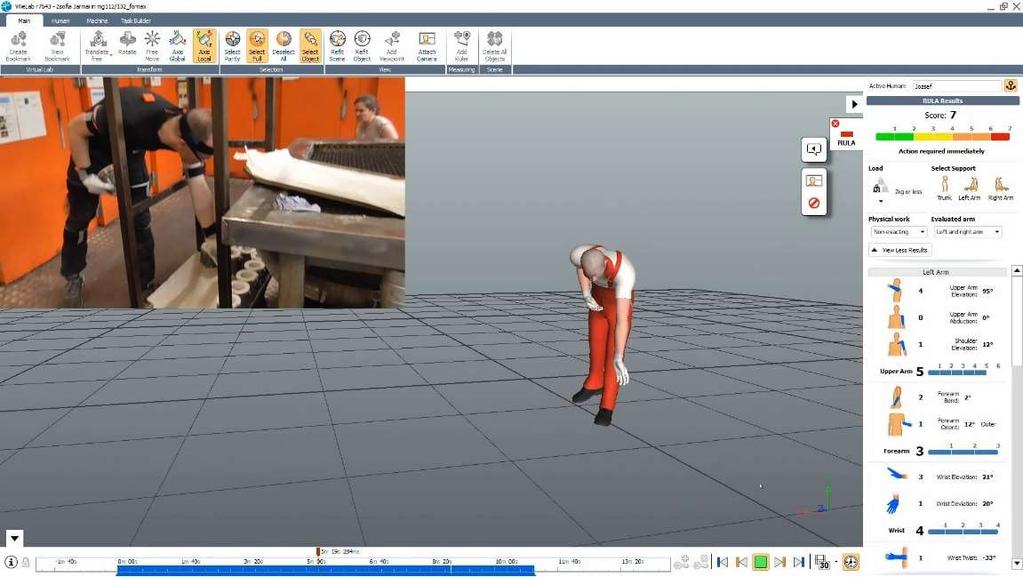1023x577 pixels.
Task: Click the Add Ruler icon
Action: pos(462,46)
